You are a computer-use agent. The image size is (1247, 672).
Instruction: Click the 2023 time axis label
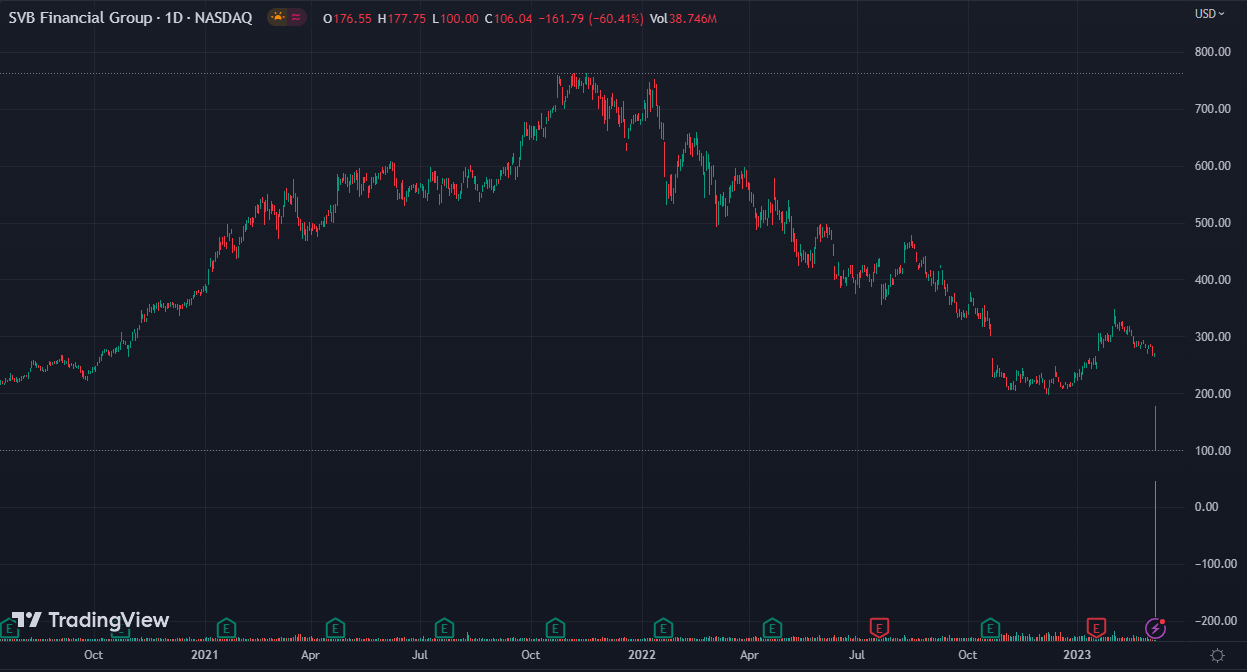(x=1077, y=656)
